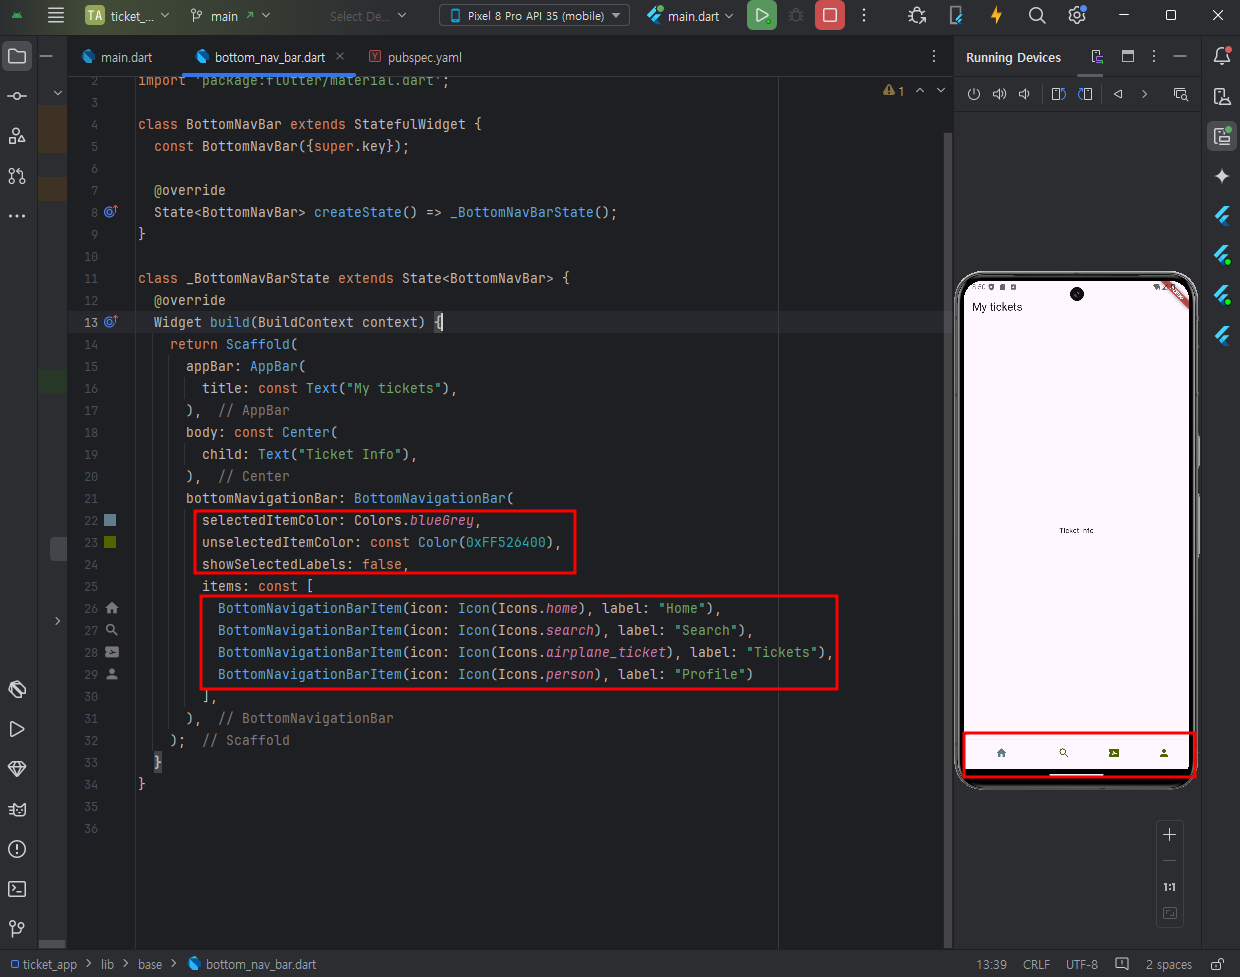Viewport: 1240px width, 977px height.
Task: Open the Commit tool window
Action: (x=17, y=96)
